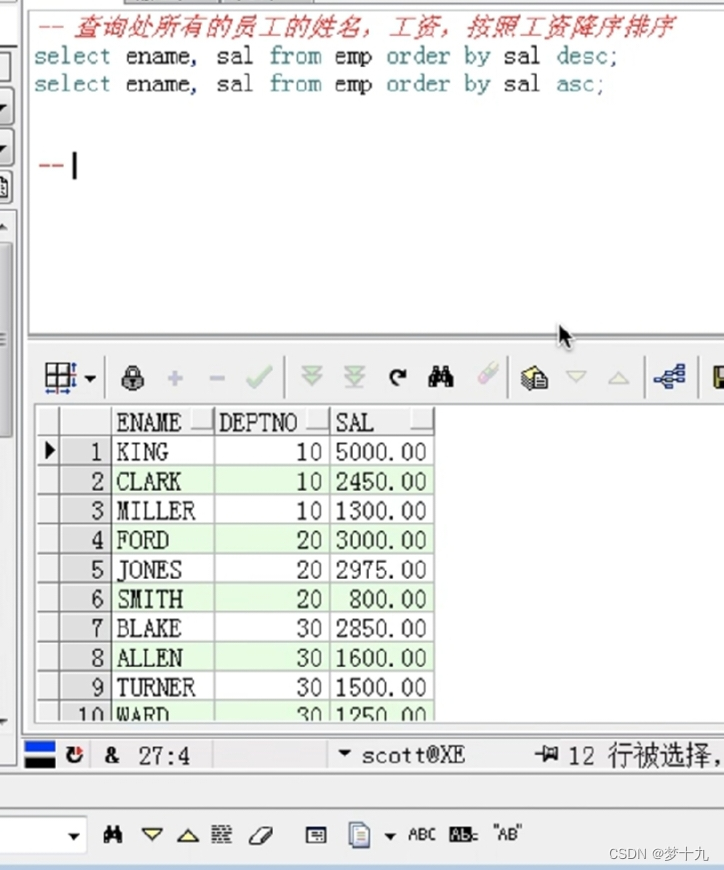The image size is (724, 870).
Task: Select the SMITH cell
Action: click(x=163, y=599)
